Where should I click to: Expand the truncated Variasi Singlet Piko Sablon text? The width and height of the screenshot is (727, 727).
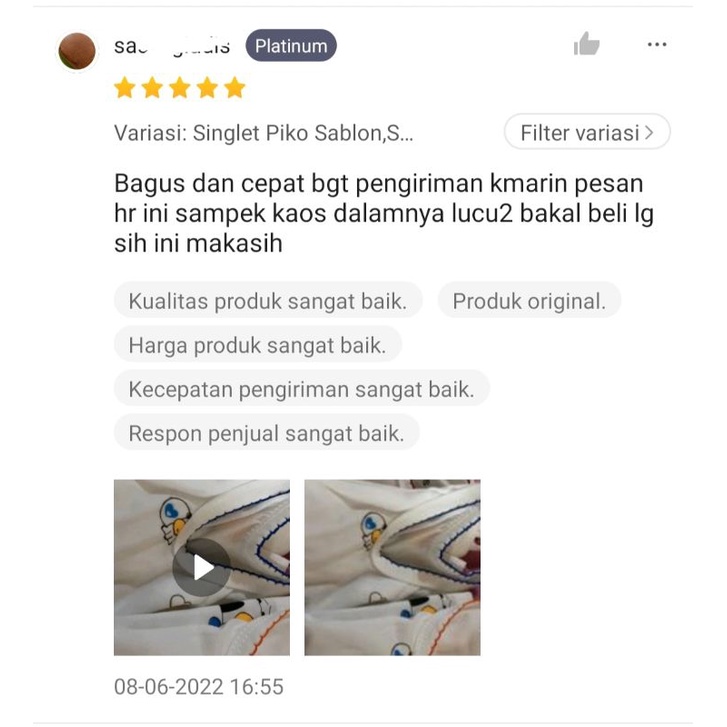tap(263, 133)
